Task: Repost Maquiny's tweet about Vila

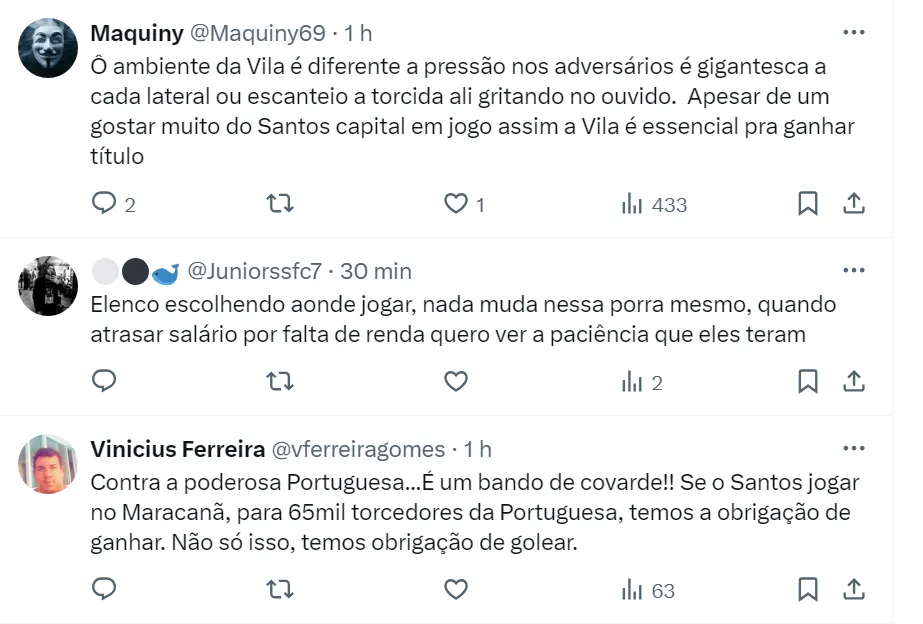Action: point(280,204)
